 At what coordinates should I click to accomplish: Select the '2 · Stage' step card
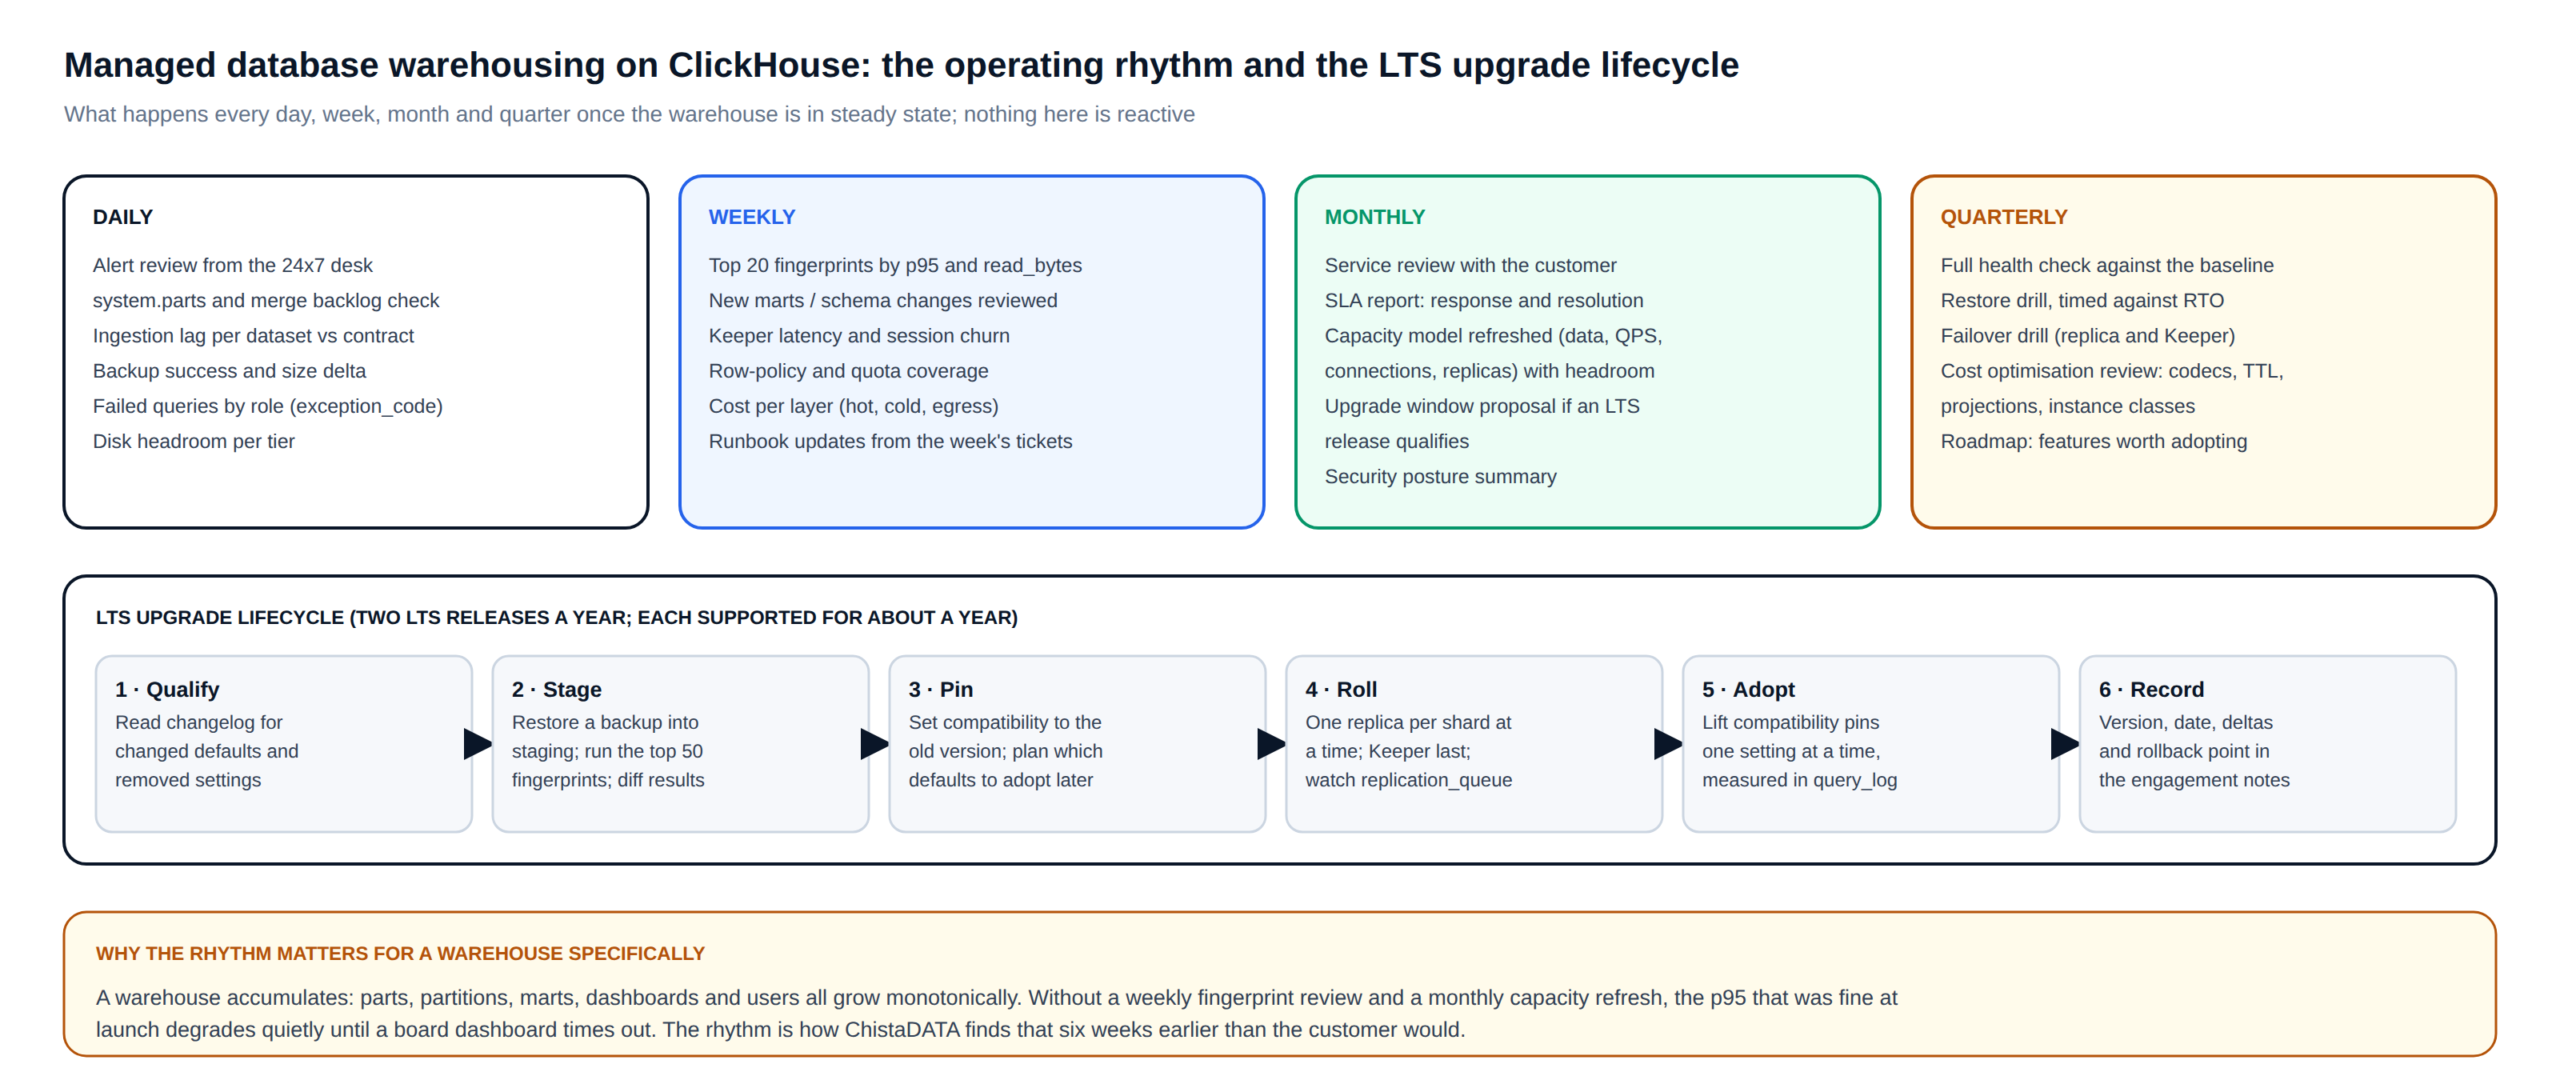[x=680, y=743]
